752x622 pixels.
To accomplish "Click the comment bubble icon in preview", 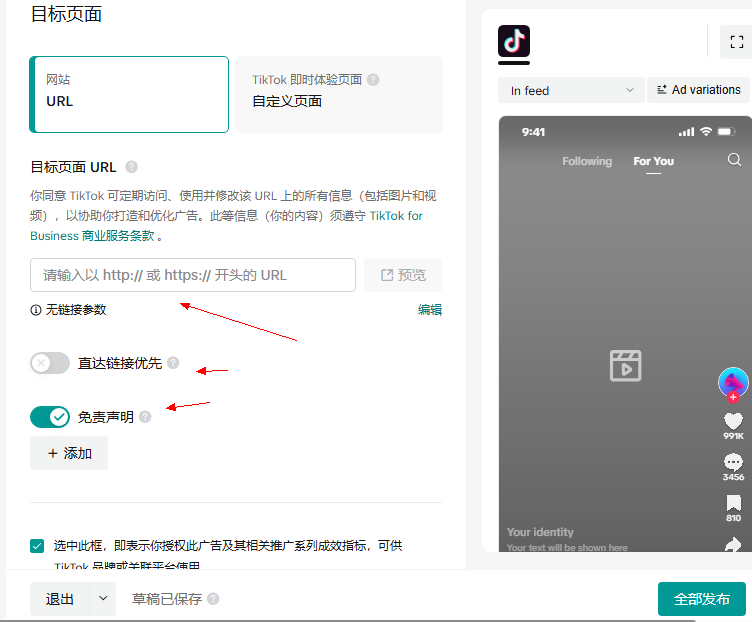I will 733,462.
